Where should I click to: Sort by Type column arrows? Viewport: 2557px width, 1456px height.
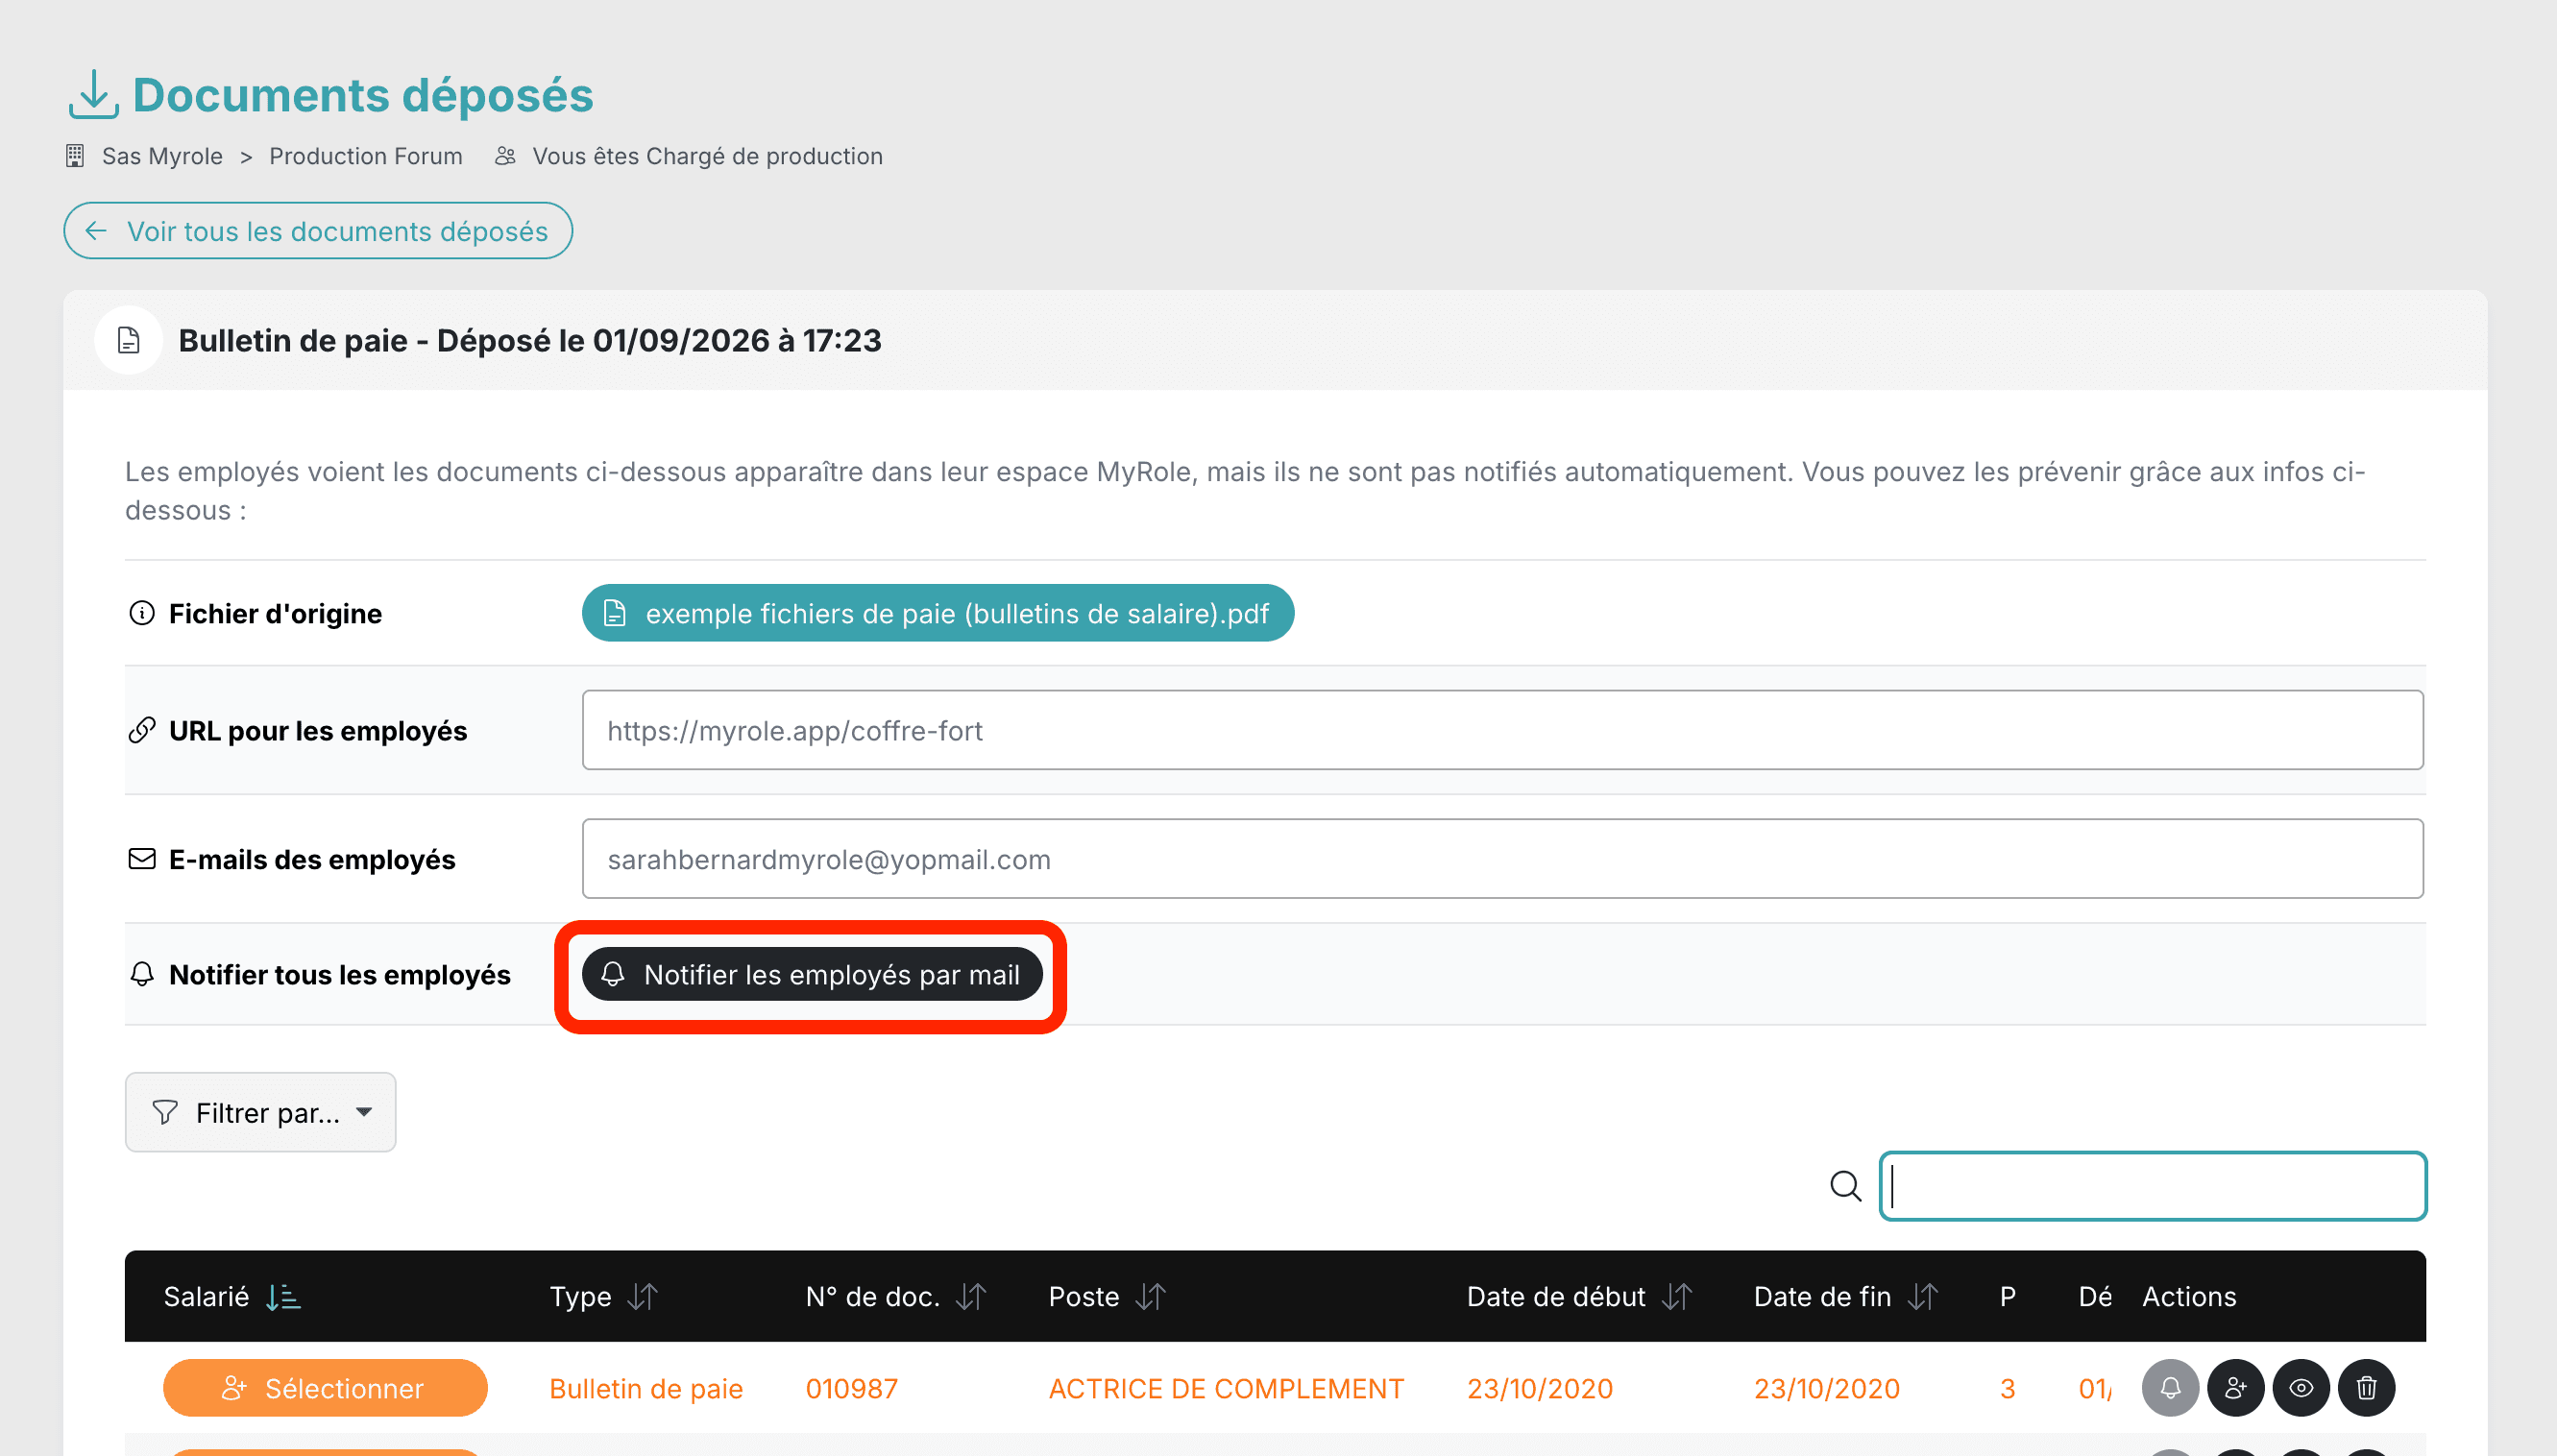coord(642,1297)
